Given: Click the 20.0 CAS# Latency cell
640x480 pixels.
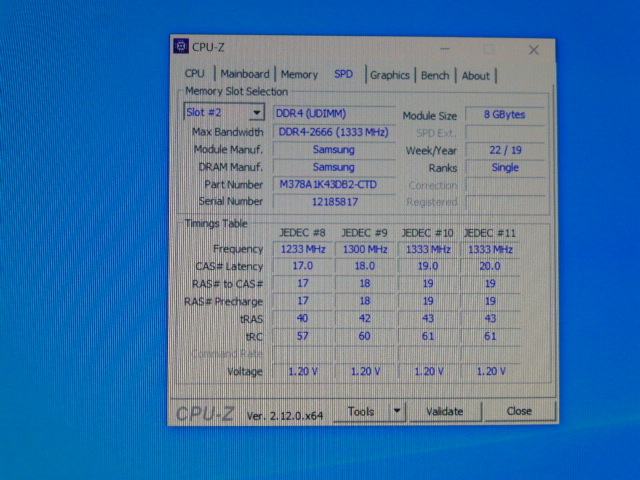Looking at the screenshot, I should click(x=490, y=267).
